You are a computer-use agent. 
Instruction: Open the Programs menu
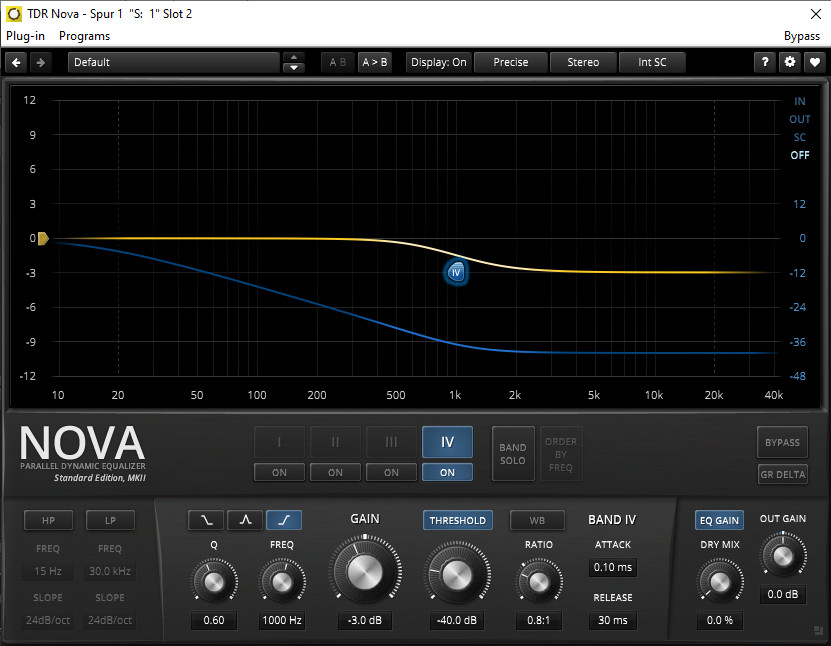coord(84,36)
